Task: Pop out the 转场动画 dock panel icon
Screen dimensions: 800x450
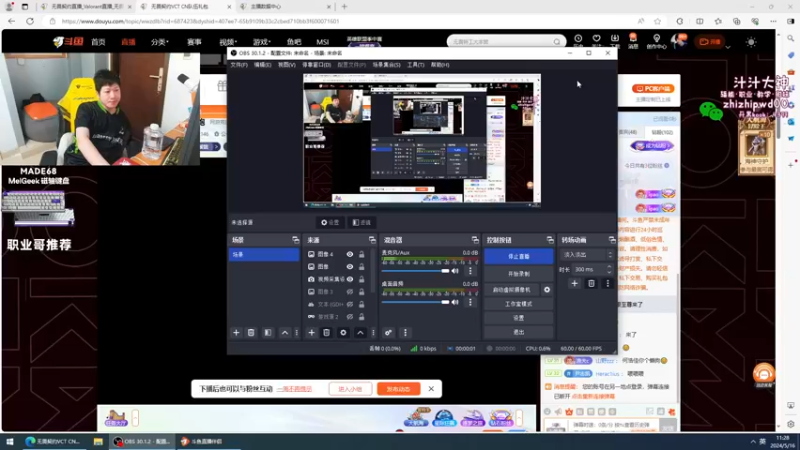Action: tap(612, 240)
